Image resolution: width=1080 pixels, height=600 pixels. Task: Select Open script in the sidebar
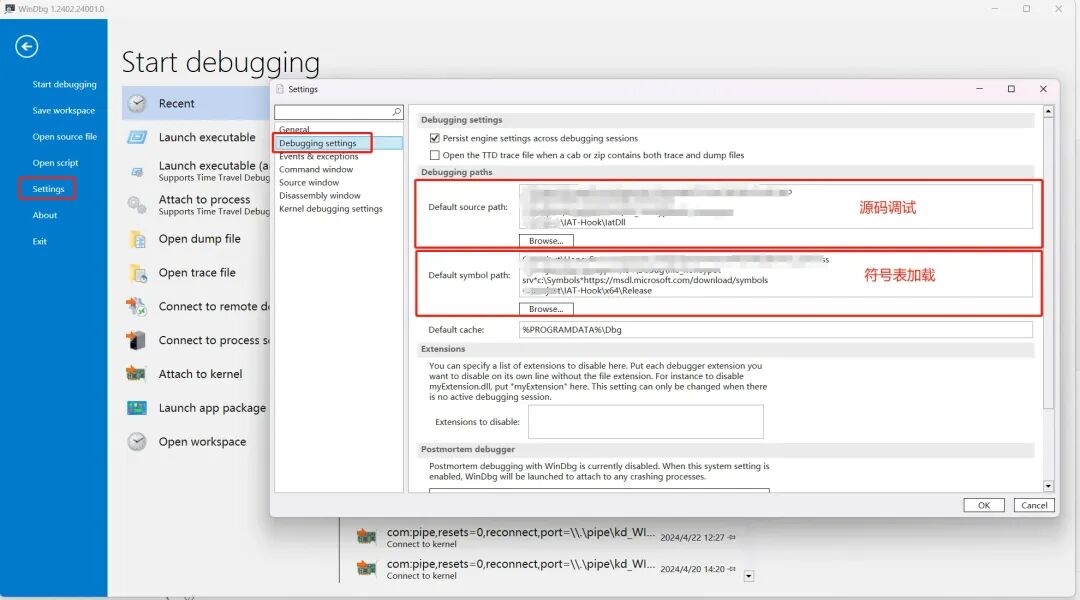coord(55,163)
